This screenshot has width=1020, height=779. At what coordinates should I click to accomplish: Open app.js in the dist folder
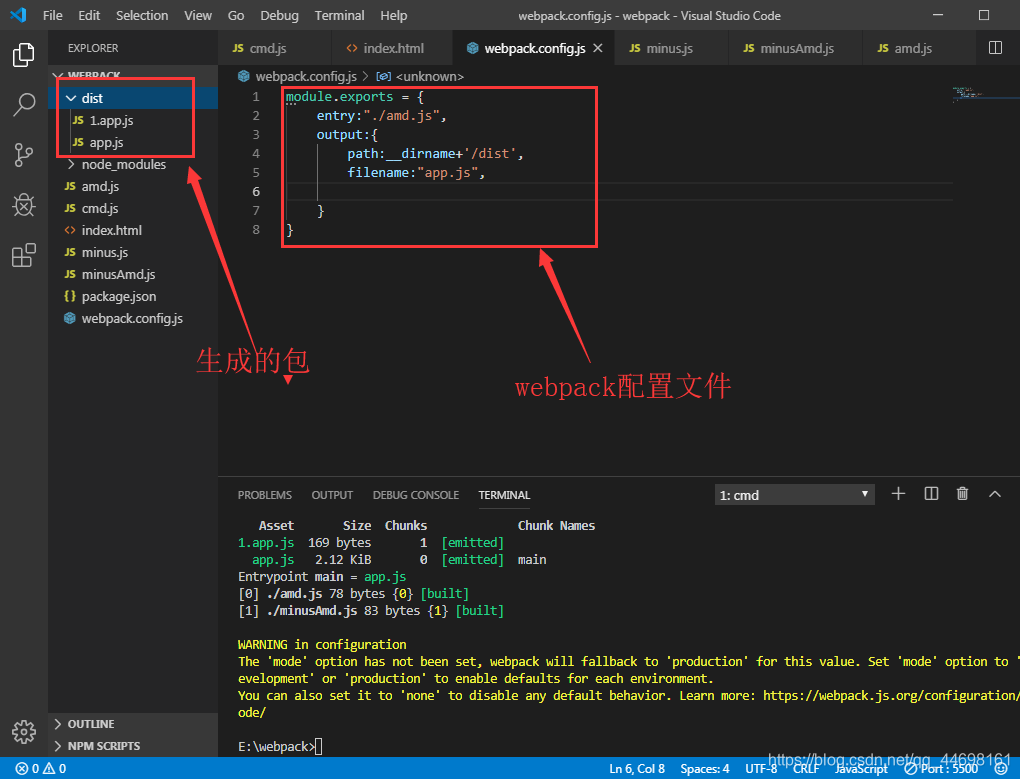106,142
